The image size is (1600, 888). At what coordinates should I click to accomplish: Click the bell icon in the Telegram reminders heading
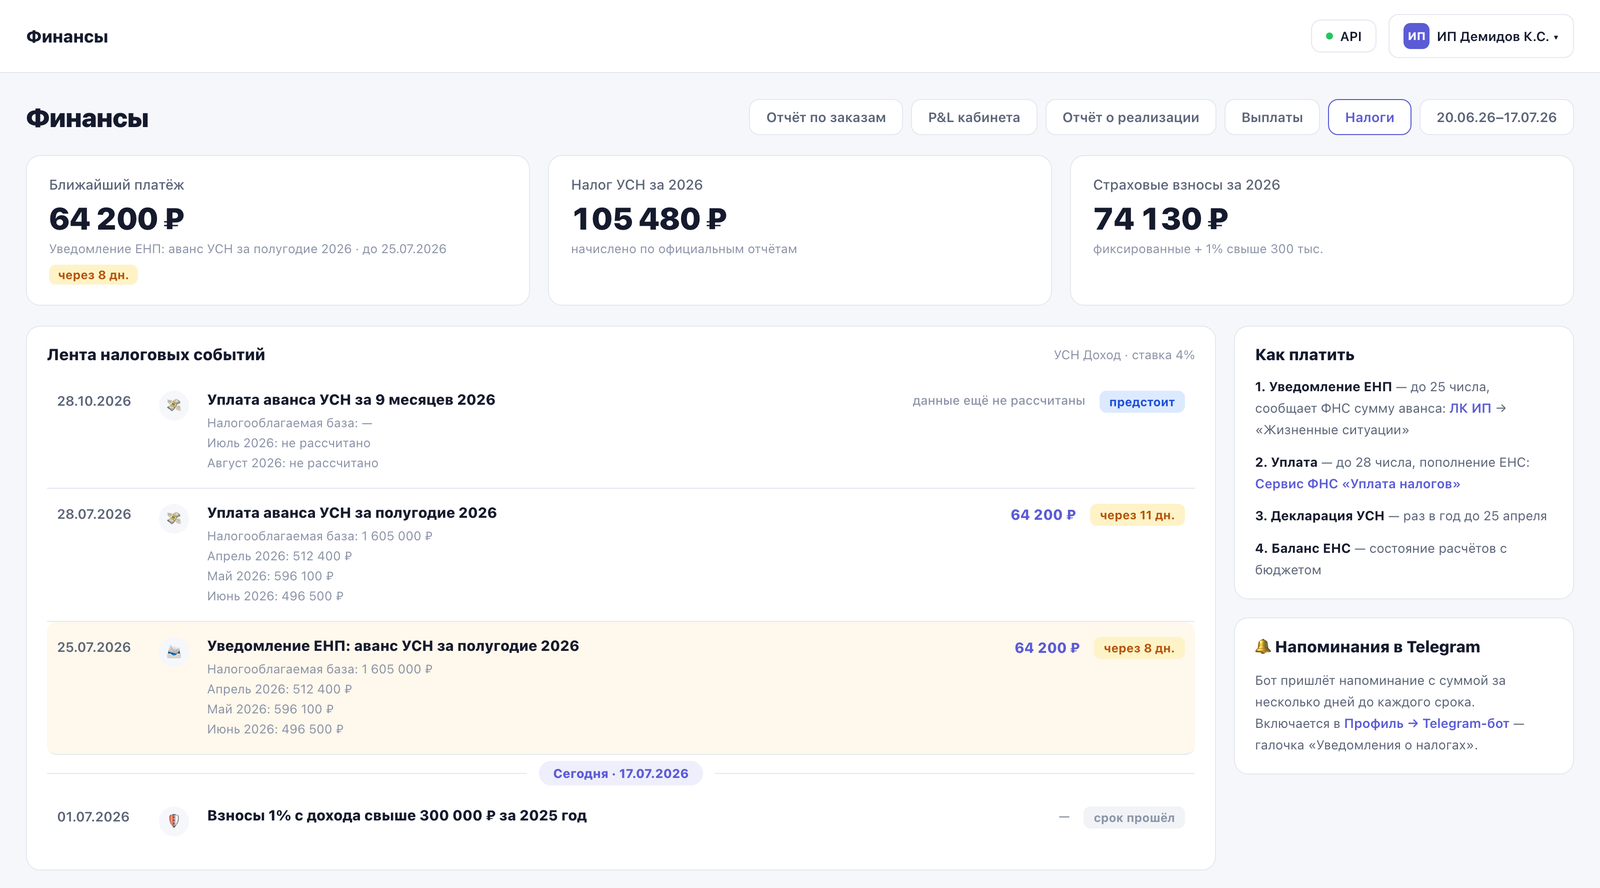point(1263,647)
